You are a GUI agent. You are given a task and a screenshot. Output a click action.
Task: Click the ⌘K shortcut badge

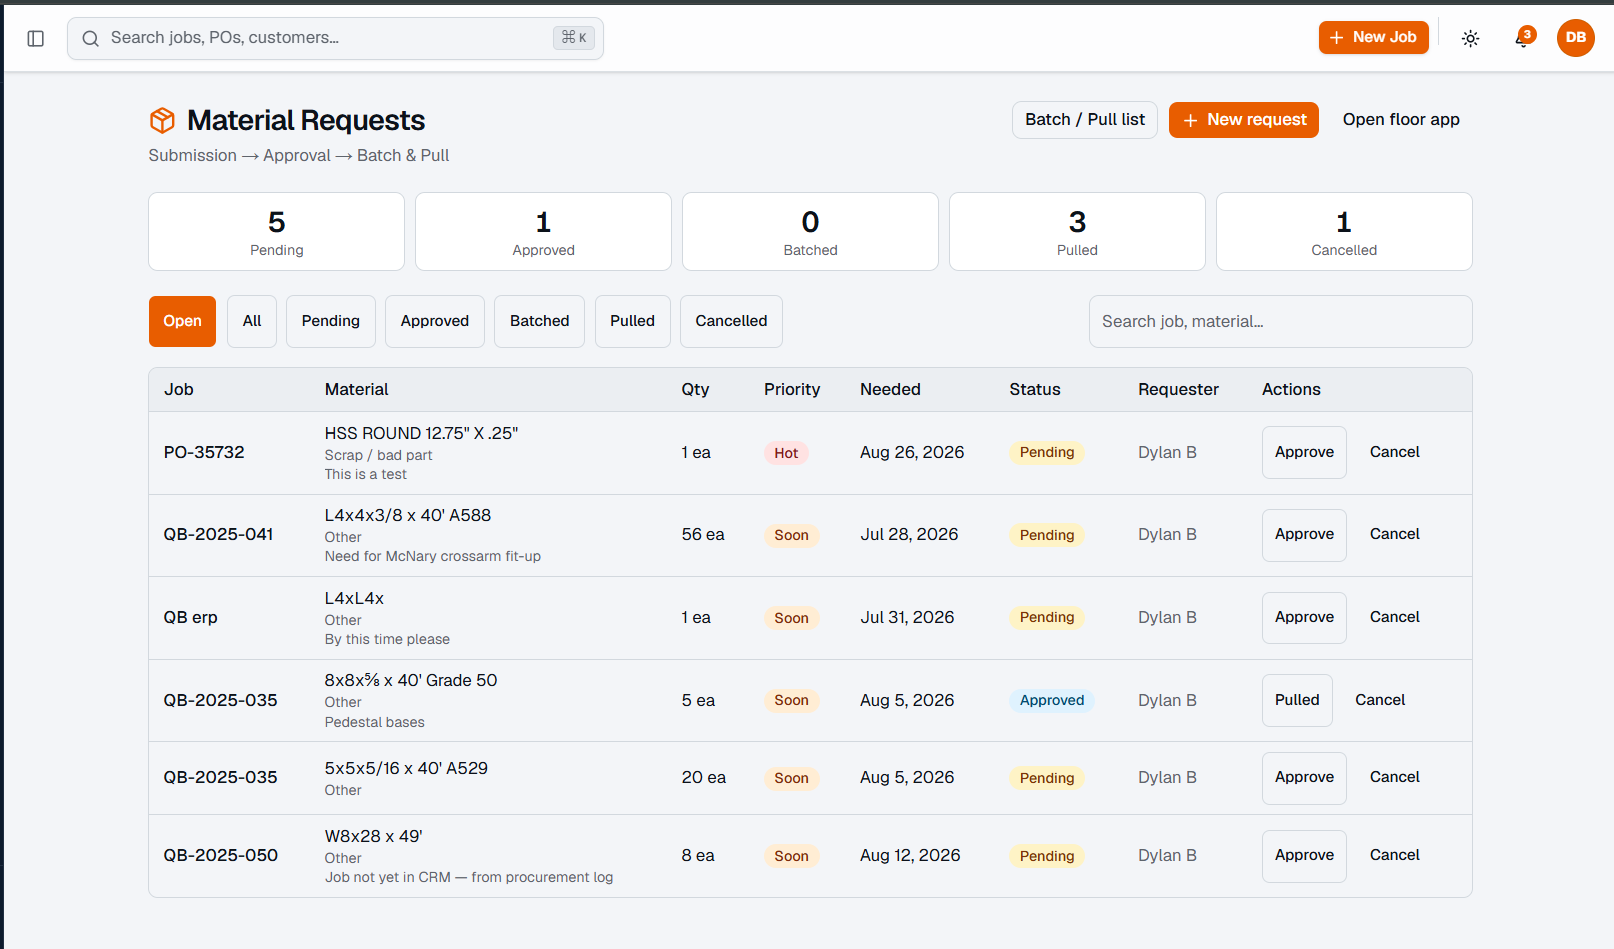[x=574, y=38]
